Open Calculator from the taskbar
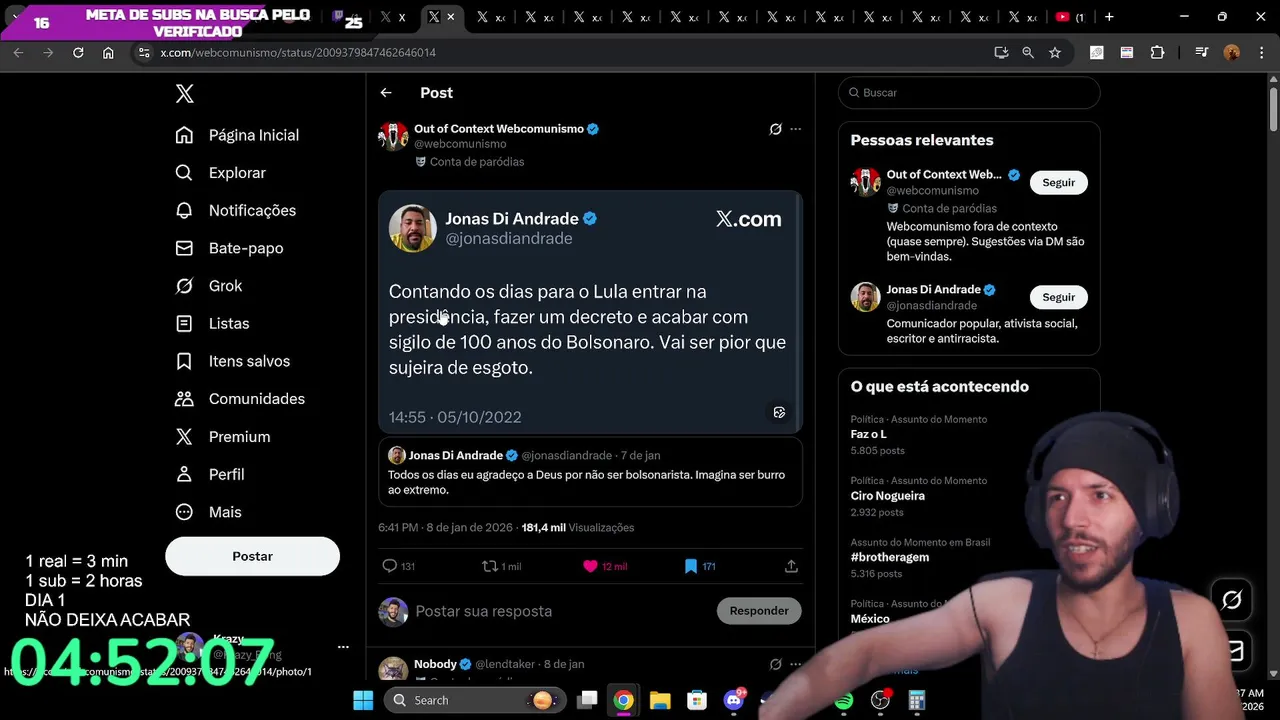The image size is (1280, 720). (x=917, y=700)
